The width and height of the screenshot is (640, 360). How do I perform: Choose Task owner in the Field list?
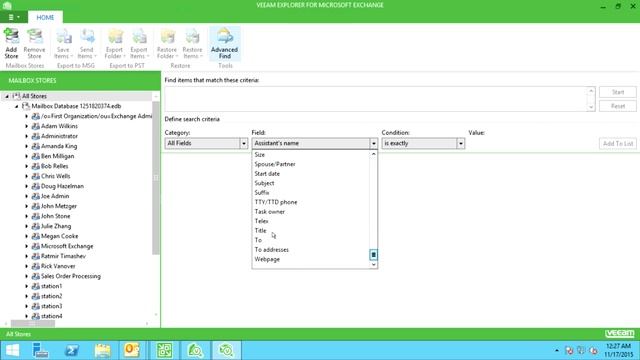269,211
